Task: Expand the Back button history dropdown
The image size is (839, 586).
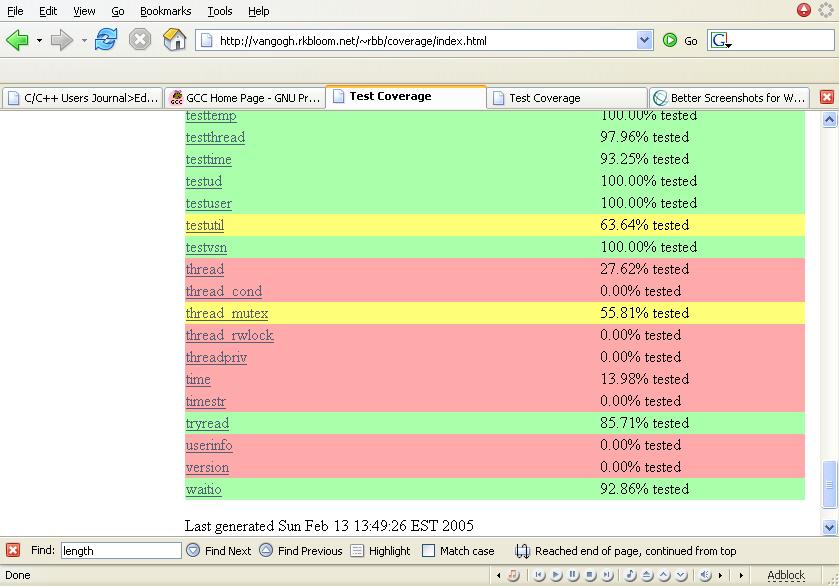Action: (39, 41)
